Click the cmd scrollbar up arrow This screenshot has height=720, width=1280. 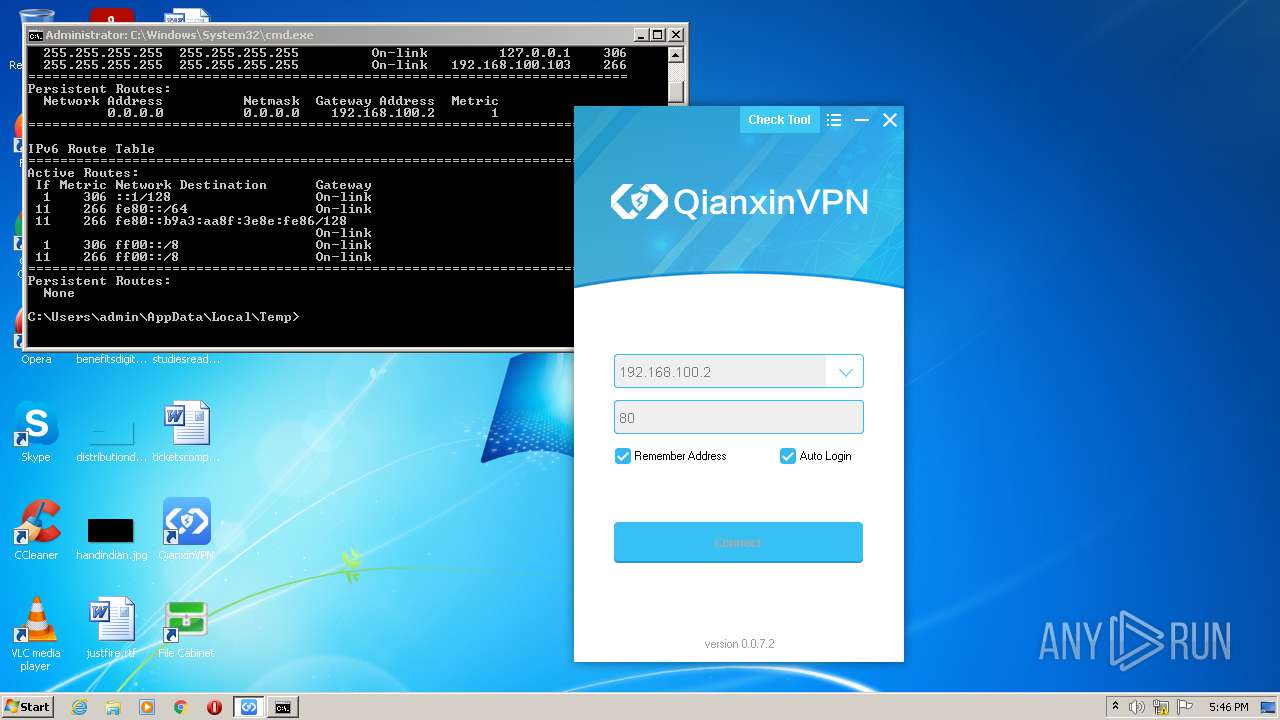click(676, 55)
